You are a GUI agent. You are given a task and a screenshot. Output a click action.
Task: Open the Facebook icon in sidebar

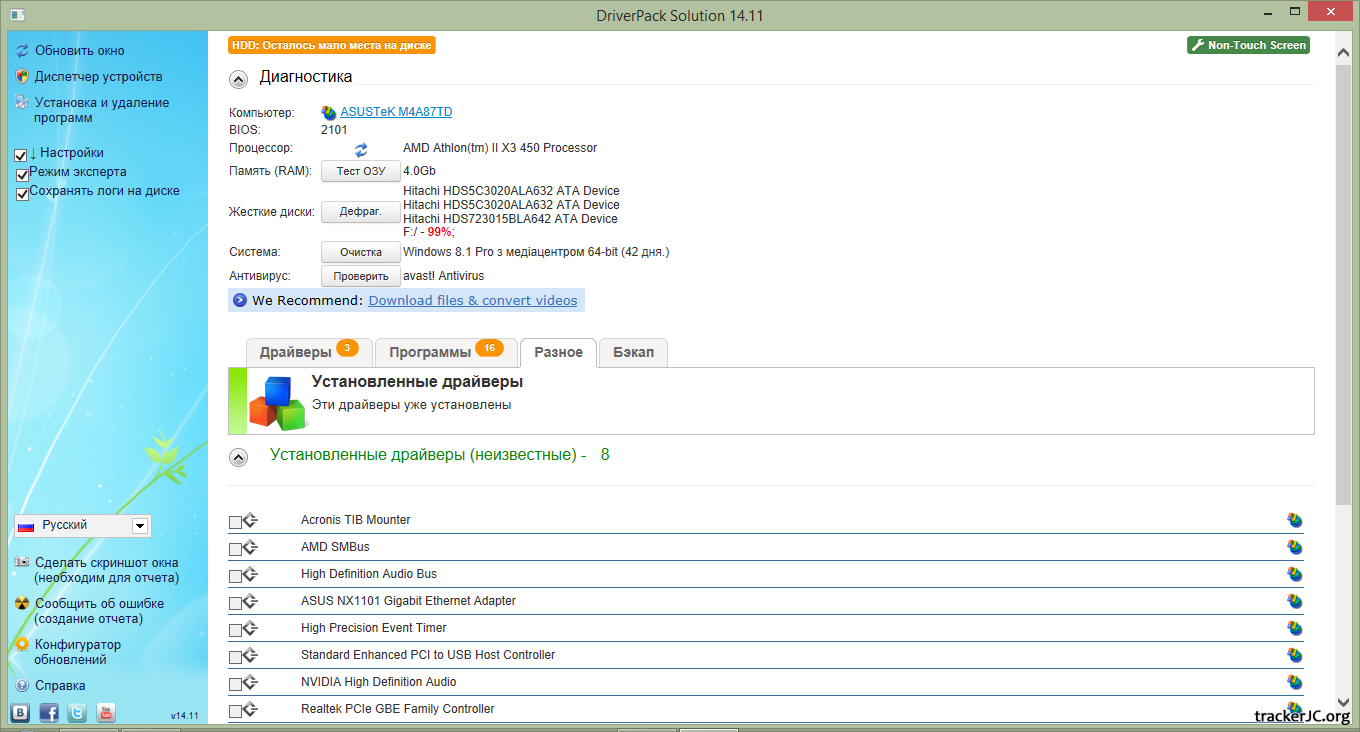[x=48, y=713]
